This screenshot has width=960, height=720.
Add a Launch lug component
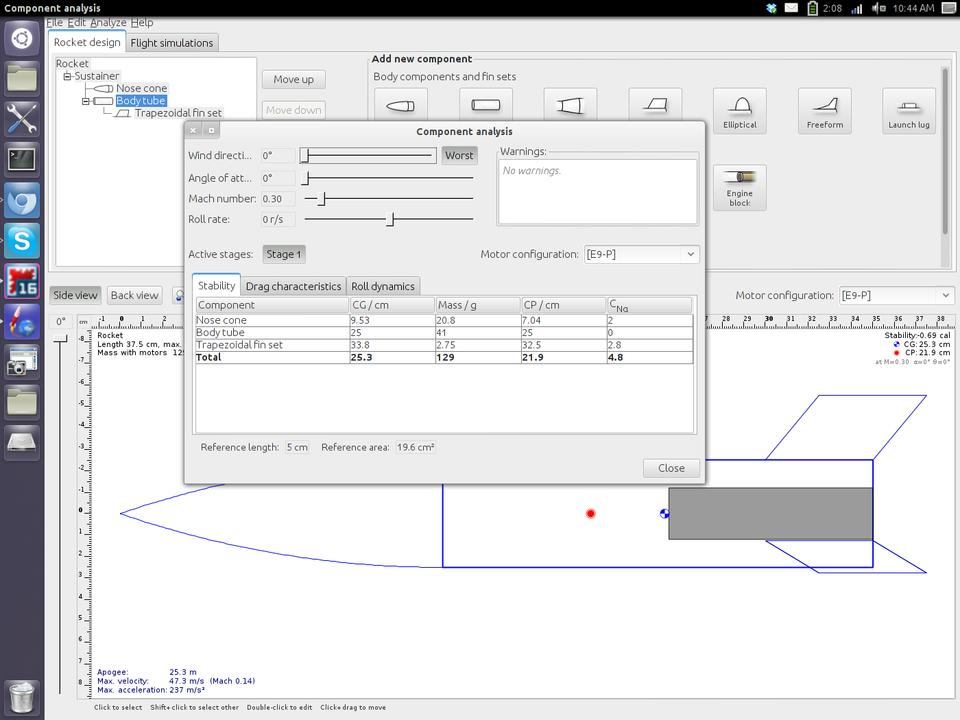coord(908,110)
